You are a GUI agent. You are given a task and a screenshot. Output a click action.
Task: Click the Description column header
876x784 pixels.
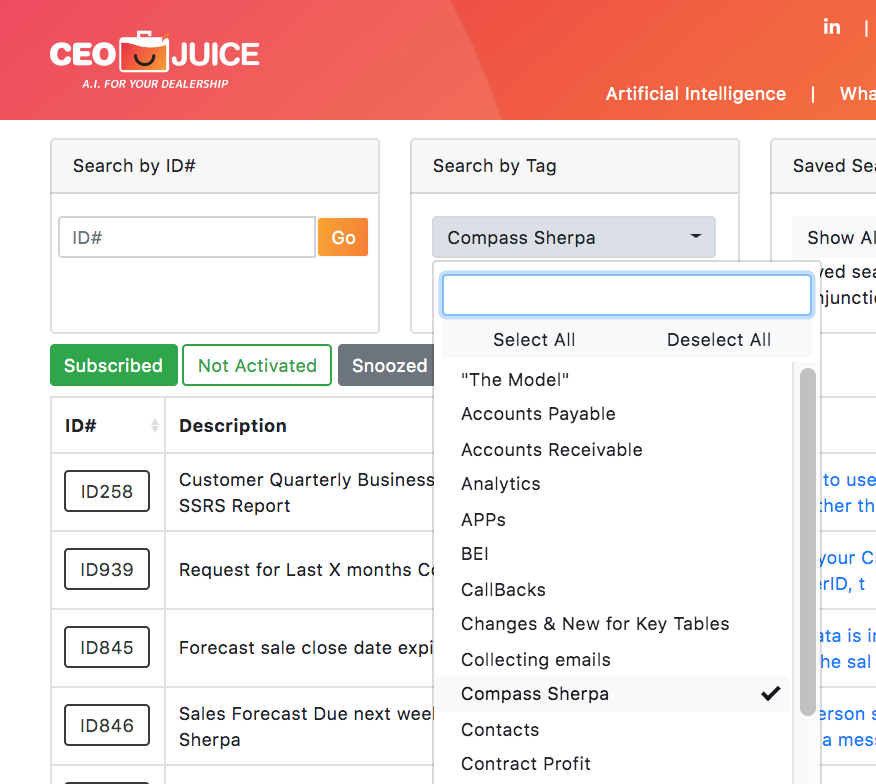click(232, 426)
